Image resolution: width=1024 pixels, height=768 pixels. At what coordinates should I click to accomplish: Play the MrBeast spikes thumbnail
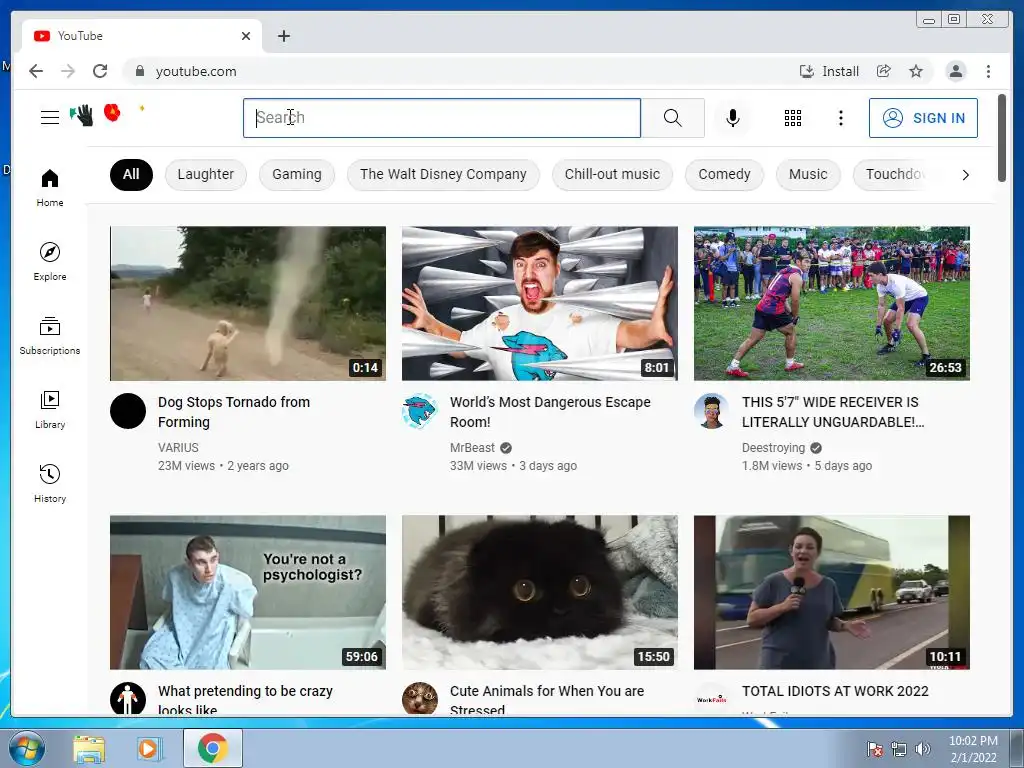pos(539,303)
